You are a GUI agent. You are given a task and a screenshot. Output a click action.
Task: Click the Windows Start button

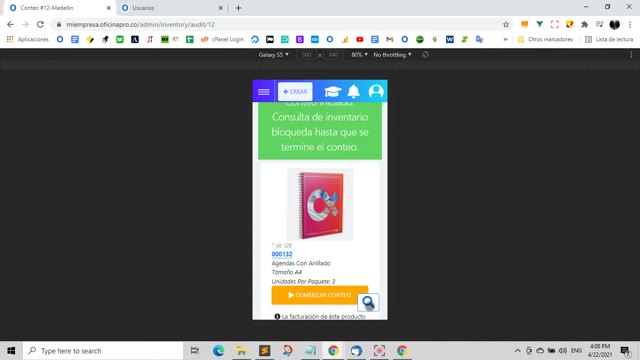coord(11,351)
